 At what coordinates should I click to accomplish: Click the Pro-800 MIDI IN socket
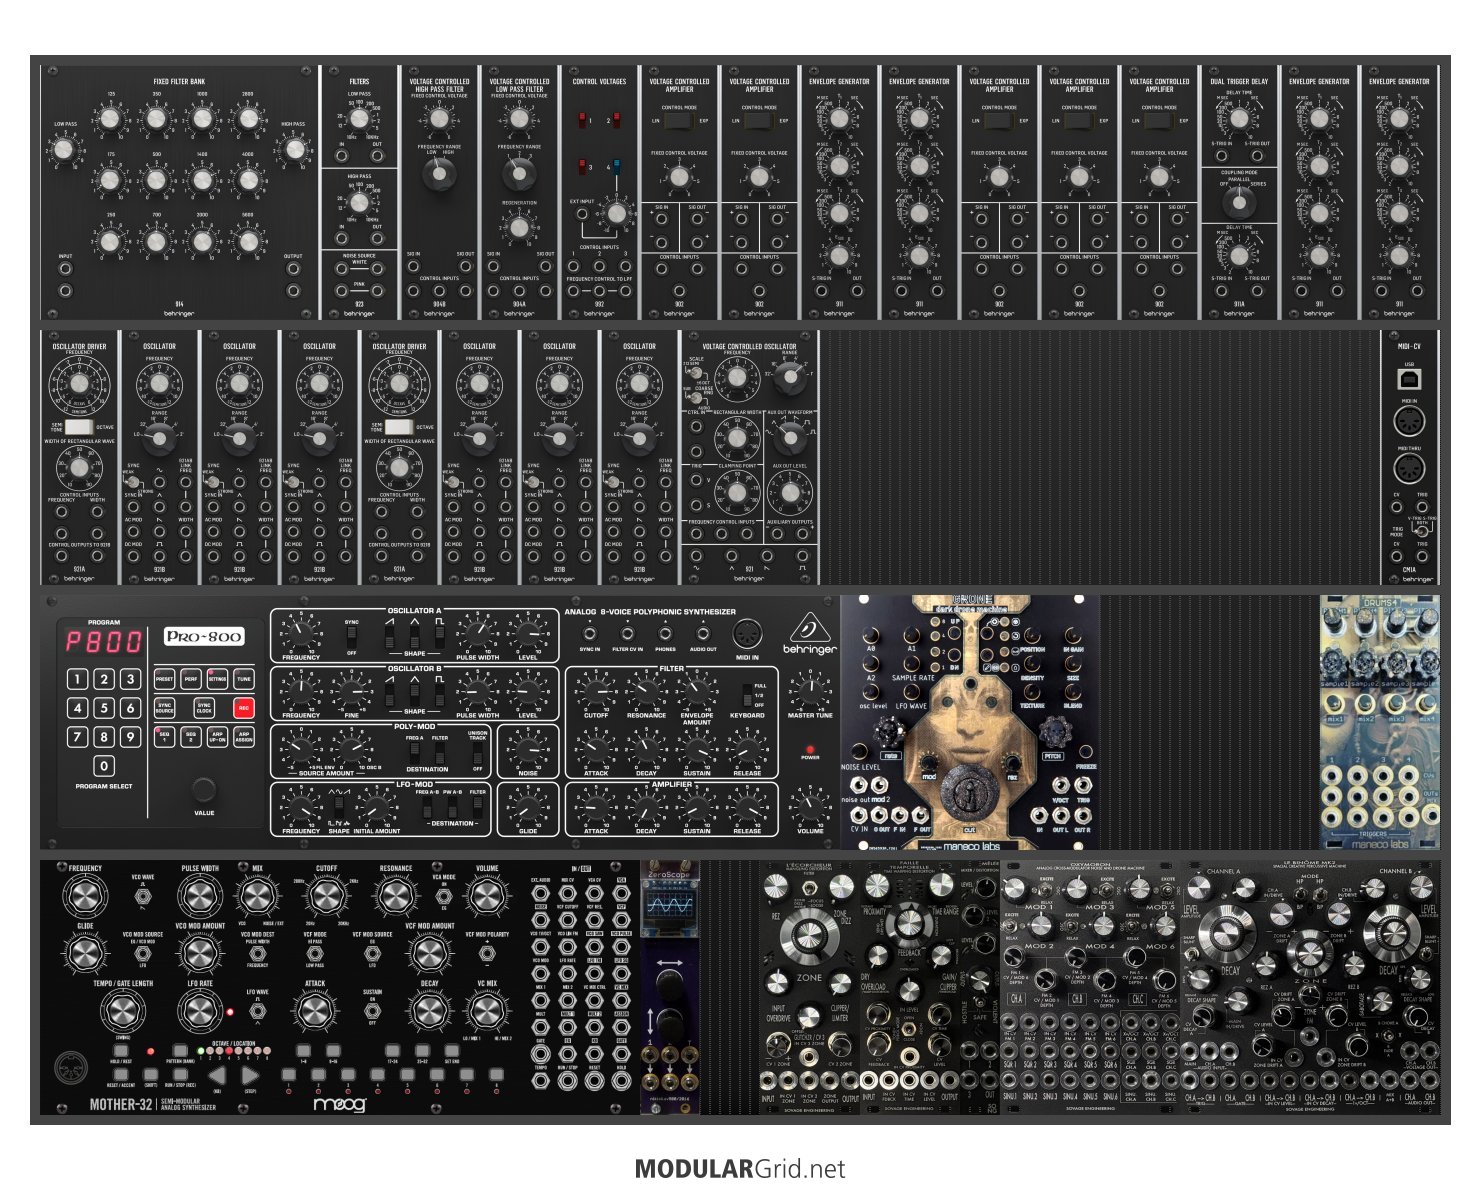(747, 636)
